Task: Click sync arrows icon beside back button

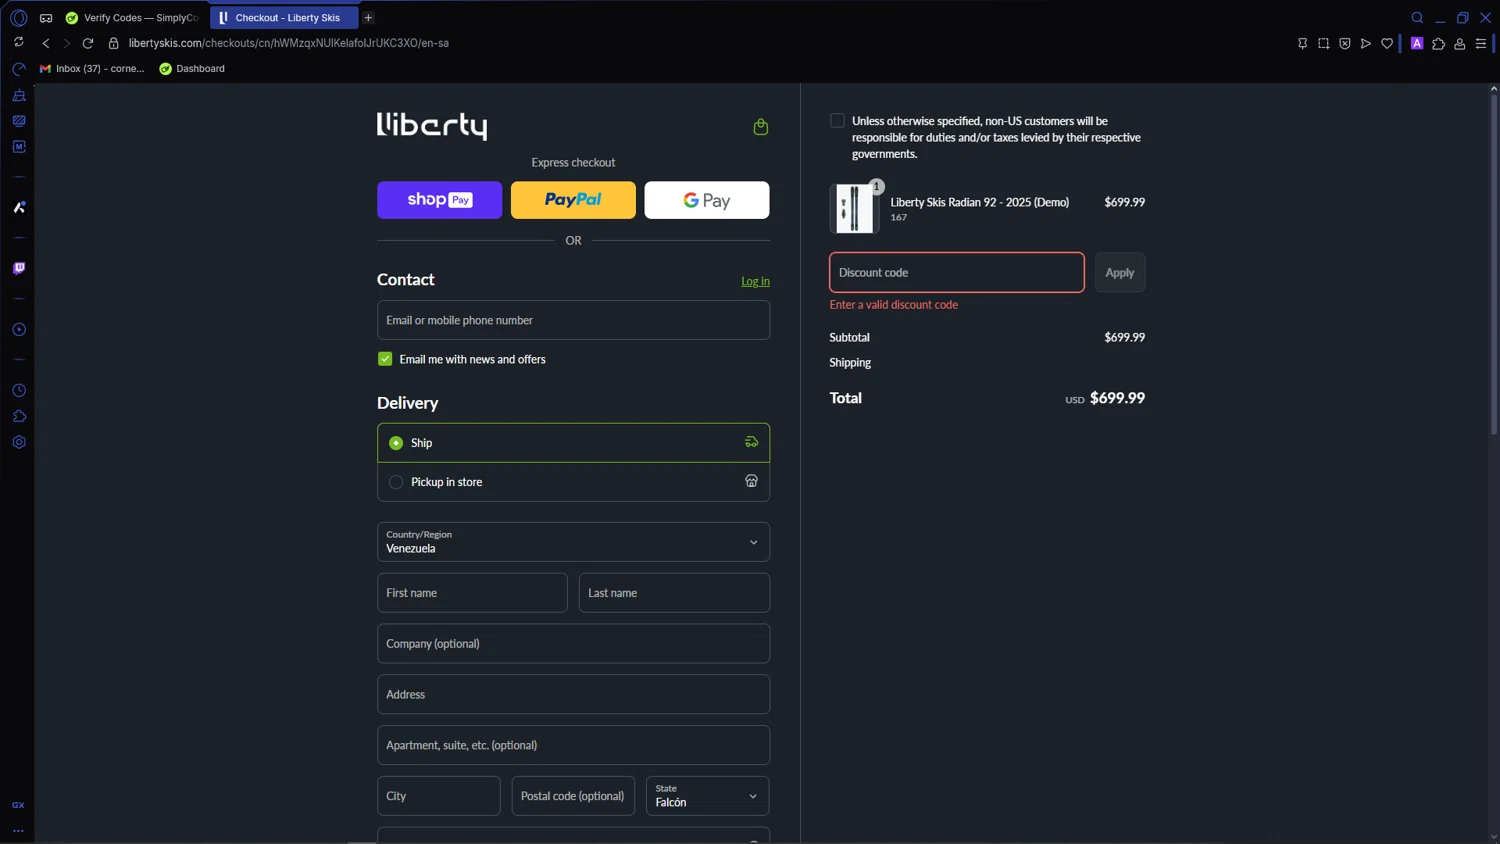Action: (18, 42)
